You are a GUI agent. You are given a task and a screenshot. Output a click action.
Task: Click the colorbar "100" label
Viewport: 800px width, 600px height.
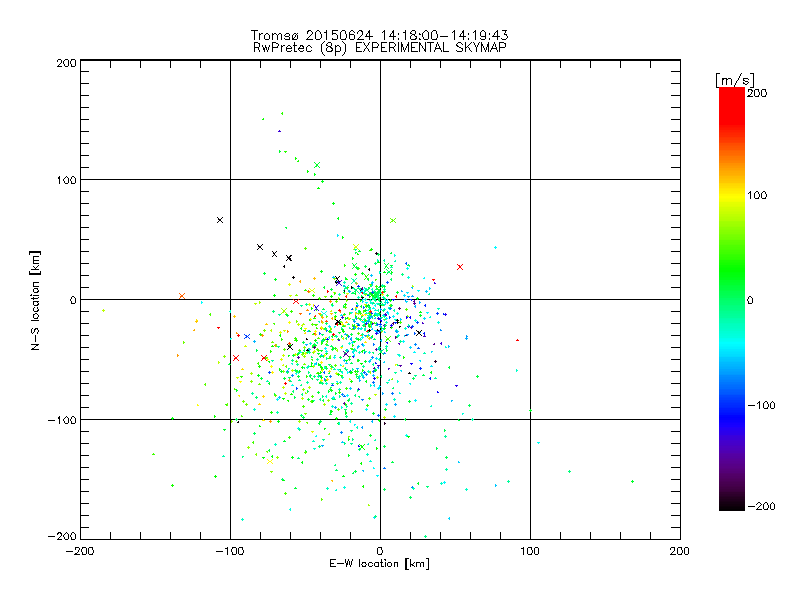757,195
